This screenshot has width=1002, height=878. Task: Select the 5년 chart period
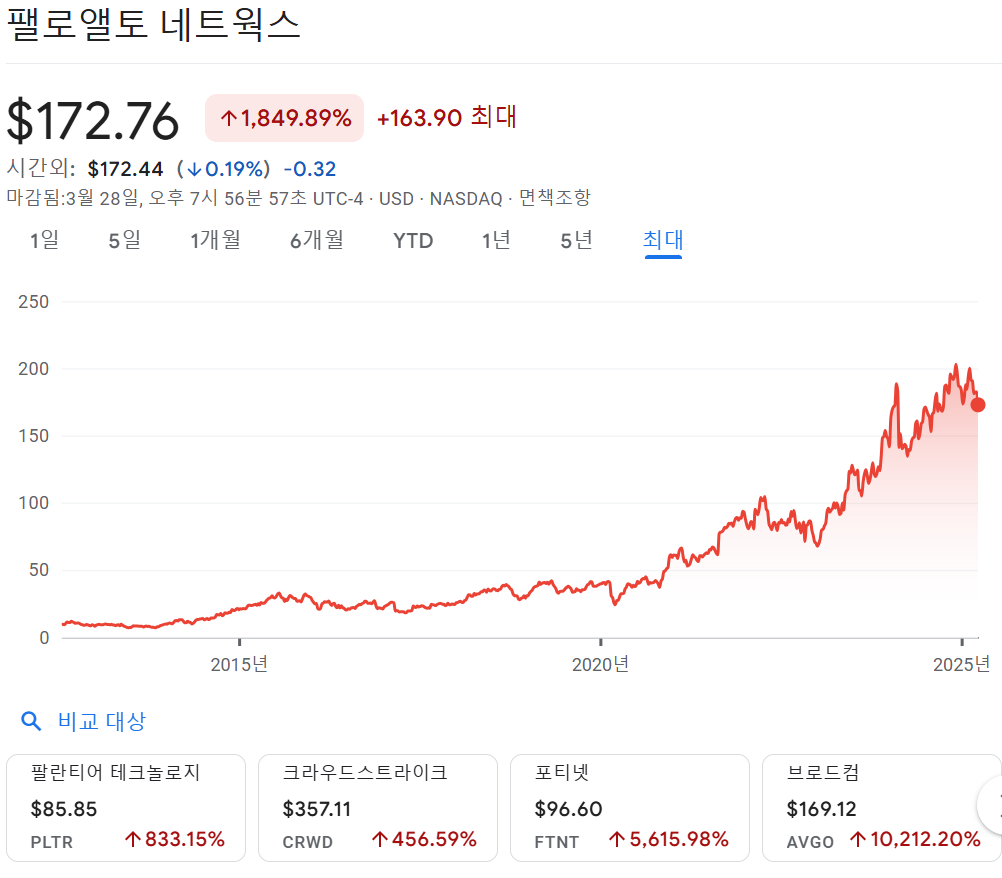point(575,240)
